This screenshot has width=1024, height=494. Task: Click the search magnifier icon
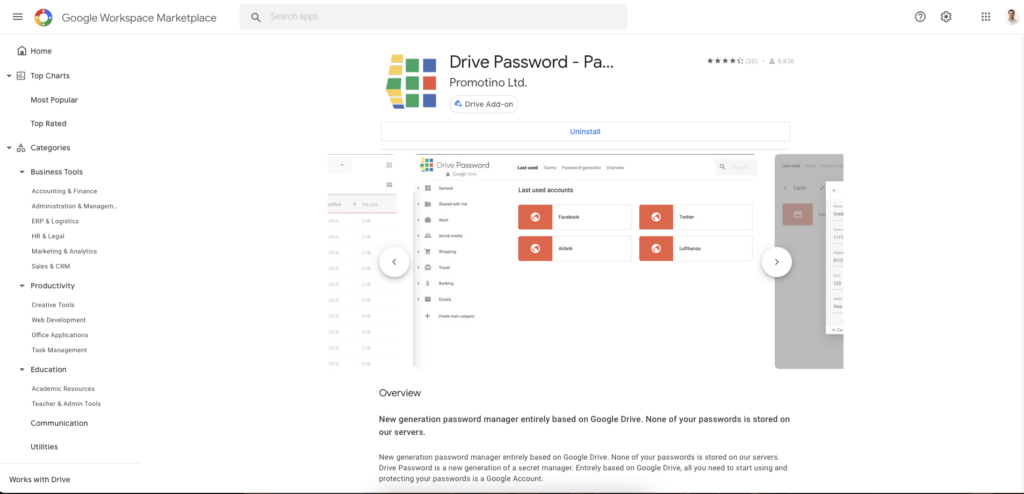point(256,17)
